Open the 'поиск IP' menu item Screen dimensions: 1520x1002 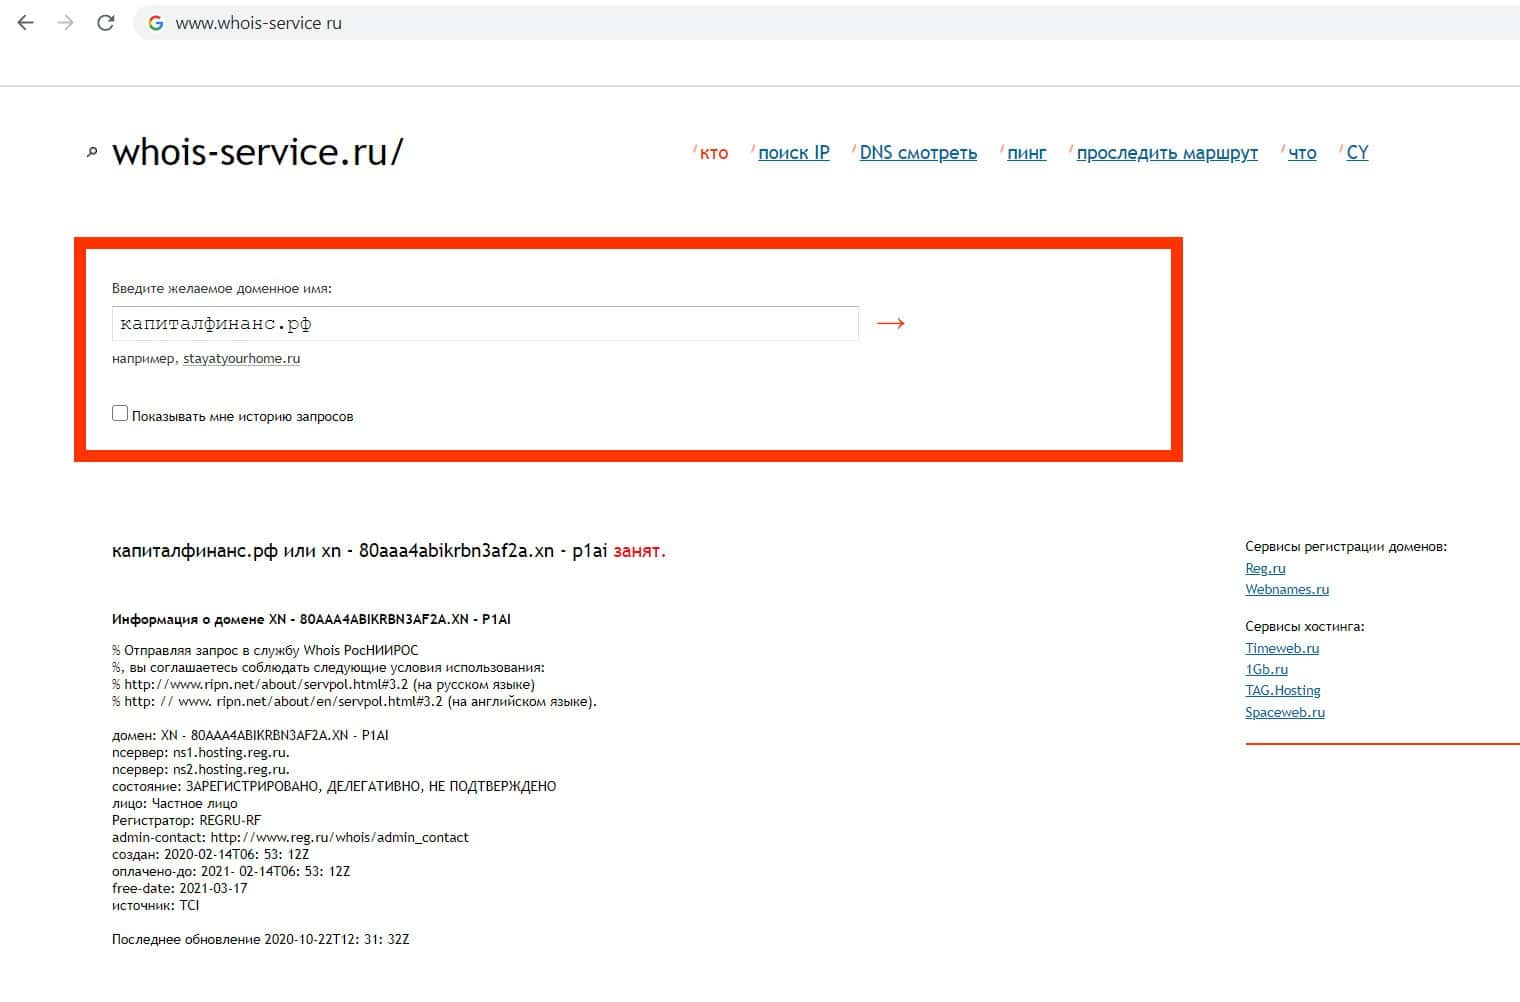794,153
